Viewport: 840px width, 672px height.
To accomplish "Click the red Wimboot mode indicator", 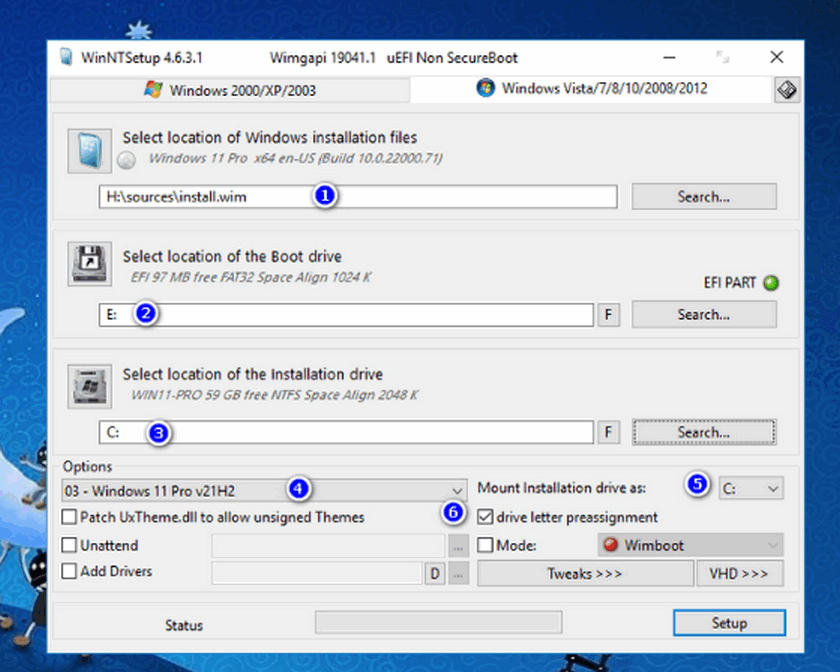I will pos(610,545).
